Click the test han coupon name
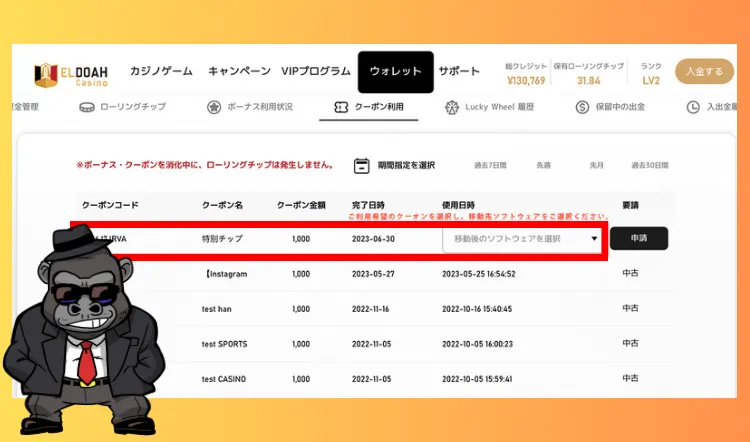The width and height of the screenshot is (750, 442). 217,309
